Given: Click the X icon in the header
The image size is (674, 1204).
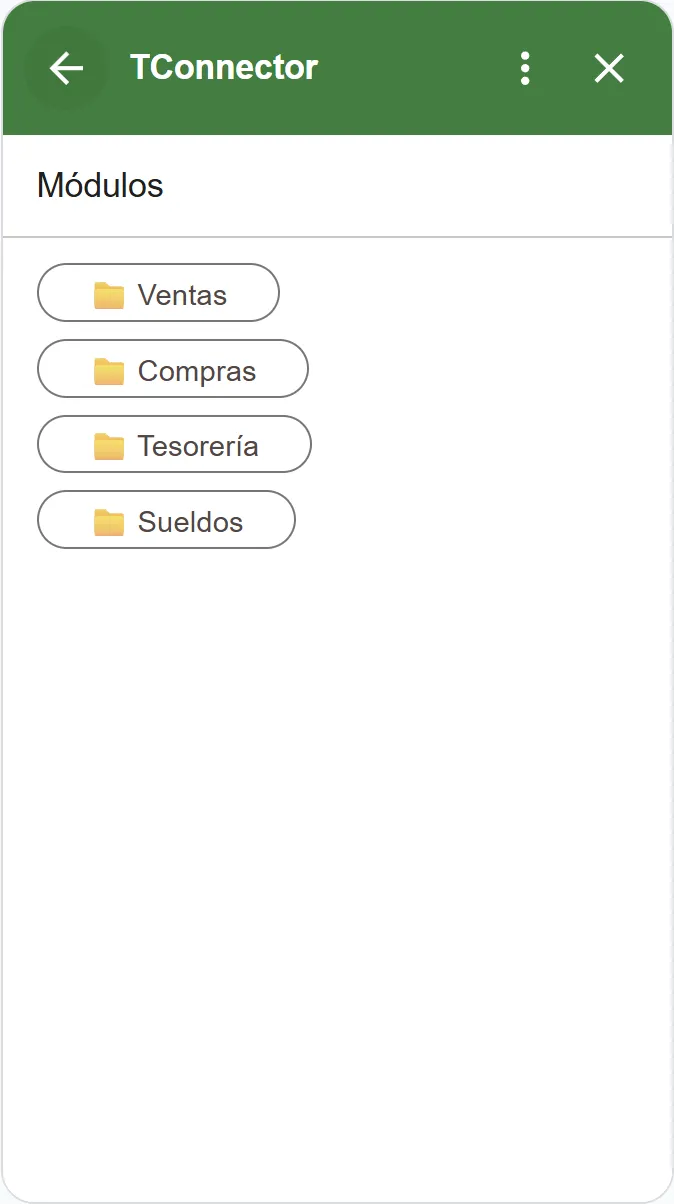Looking at the screenshot, I should point(608,68).
